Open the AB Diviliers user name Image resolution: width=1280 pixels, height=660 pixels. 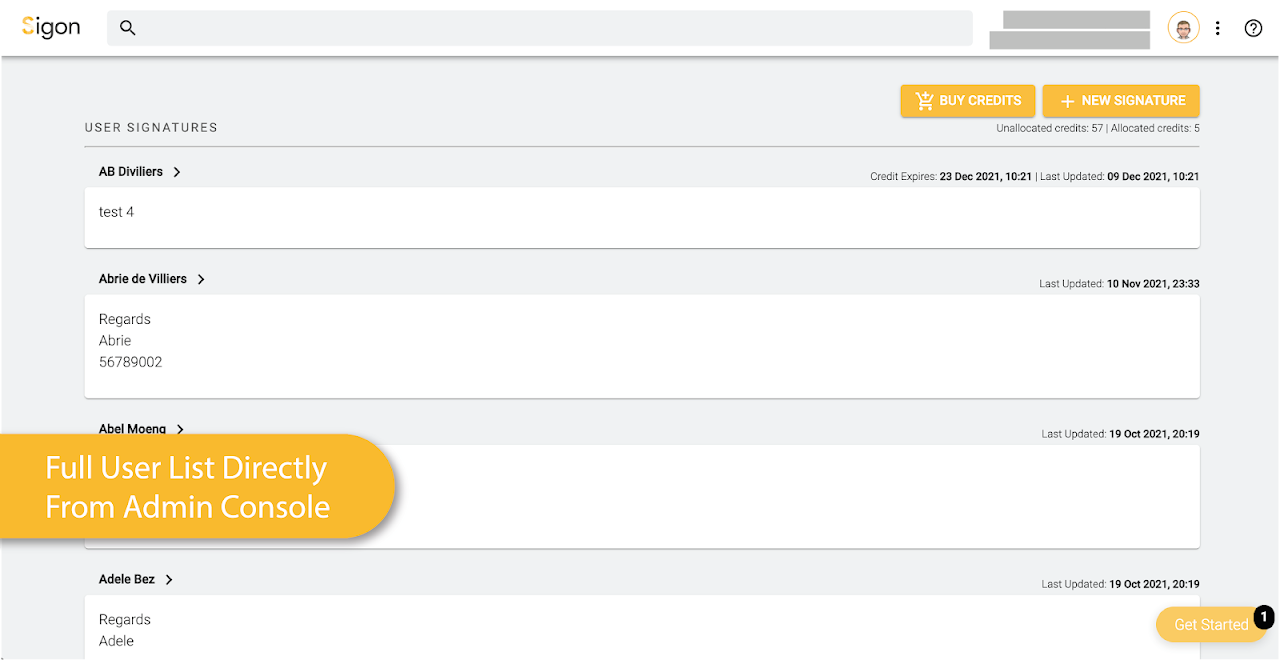tap(131, 172)
